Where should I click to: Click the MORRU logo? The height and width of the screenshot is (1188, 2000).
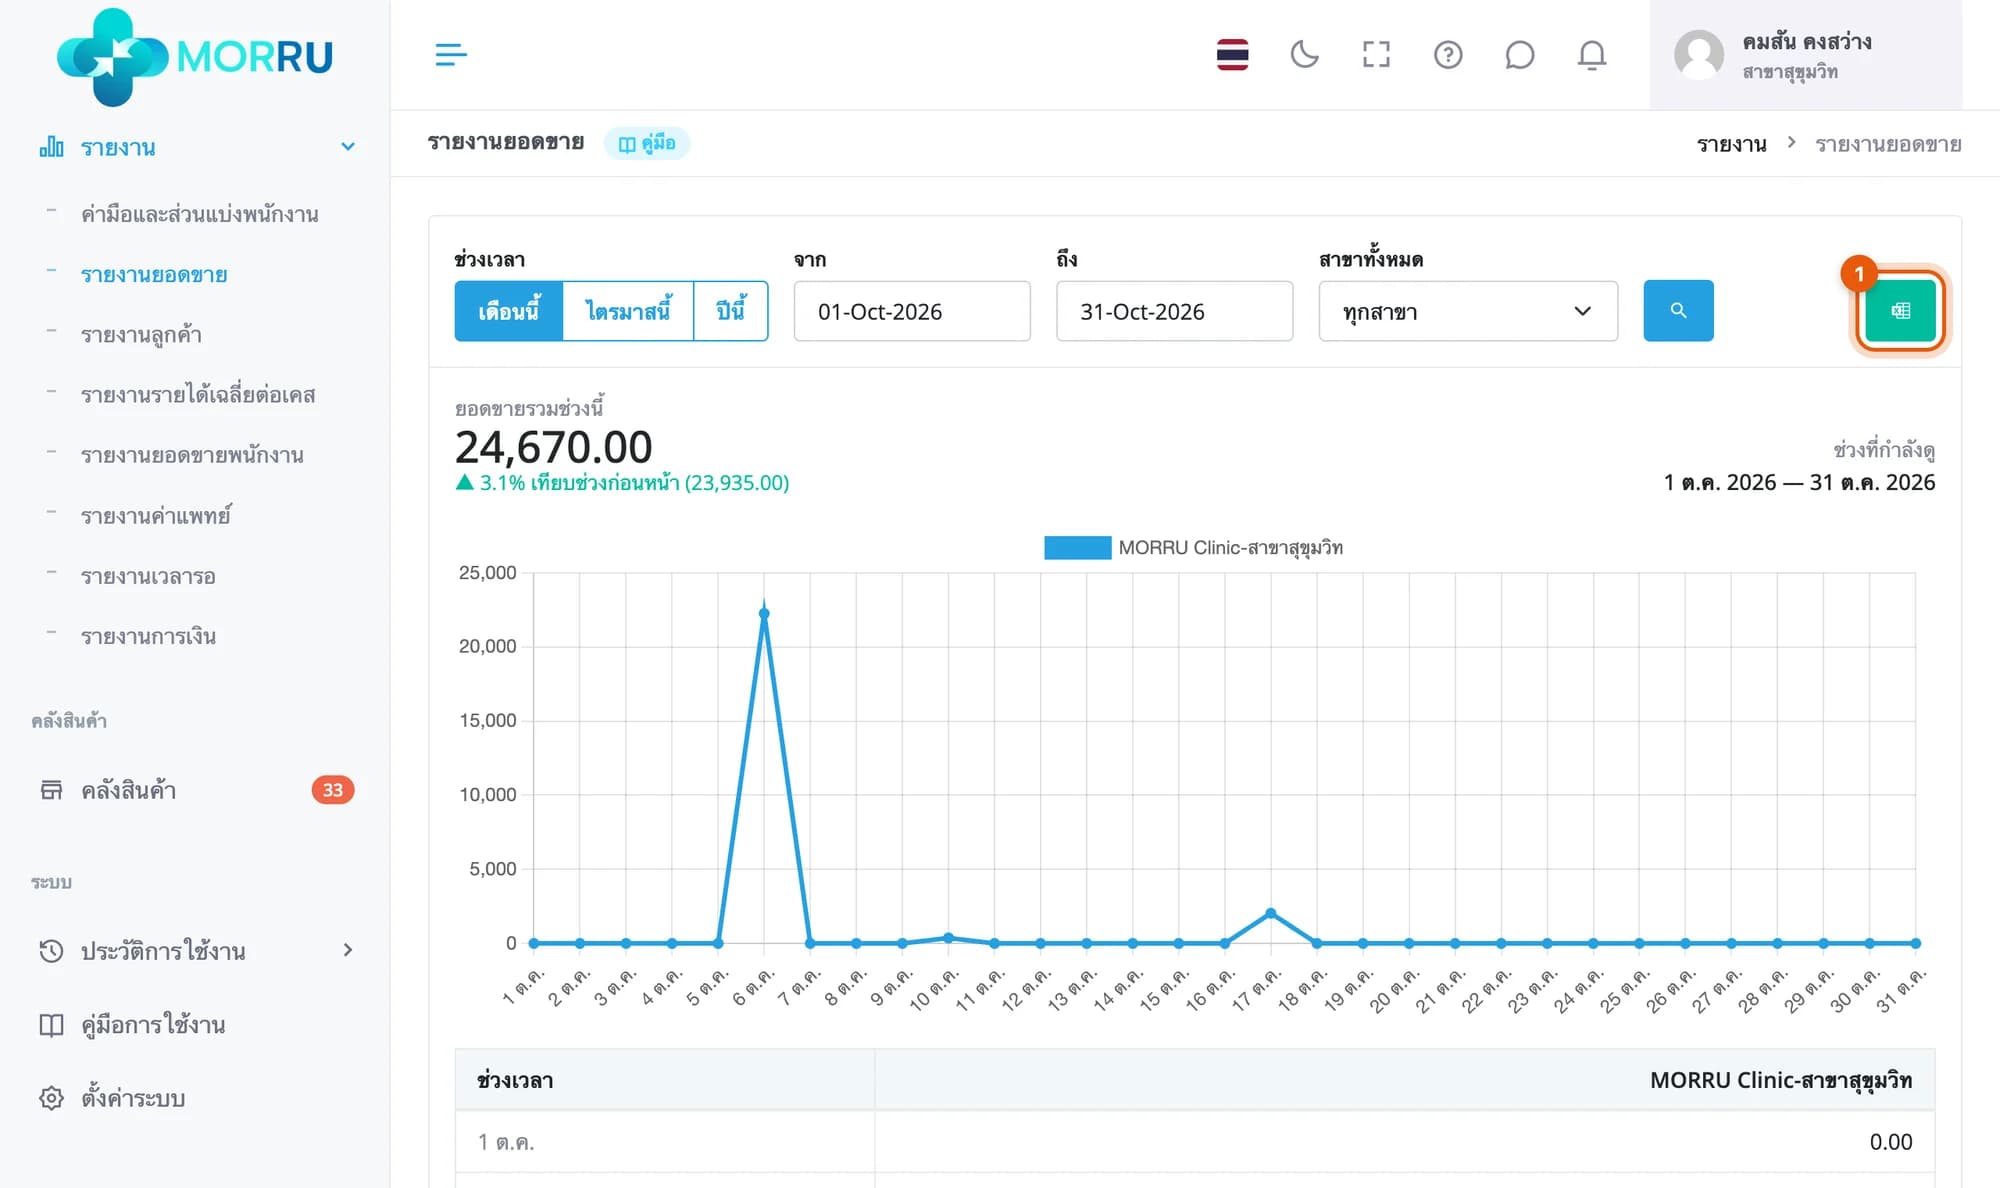195,57
